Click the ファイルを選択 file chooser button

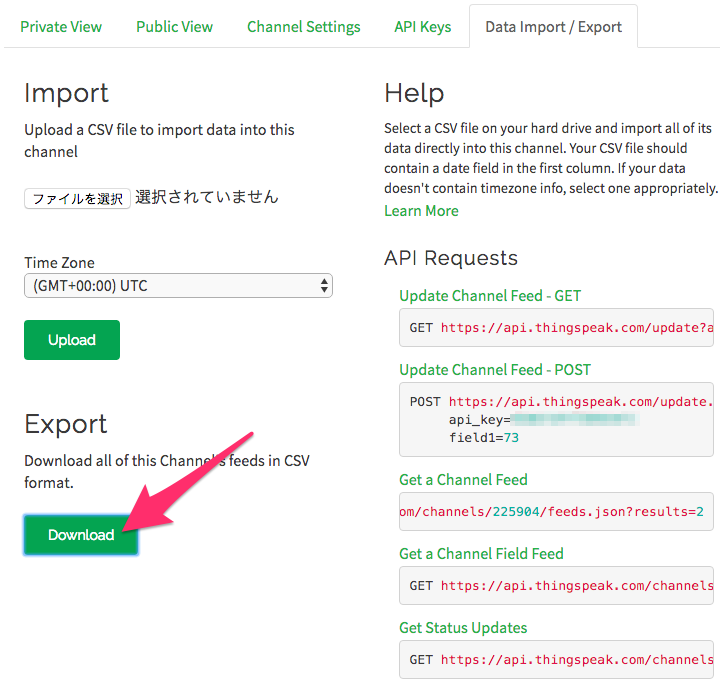77,198
